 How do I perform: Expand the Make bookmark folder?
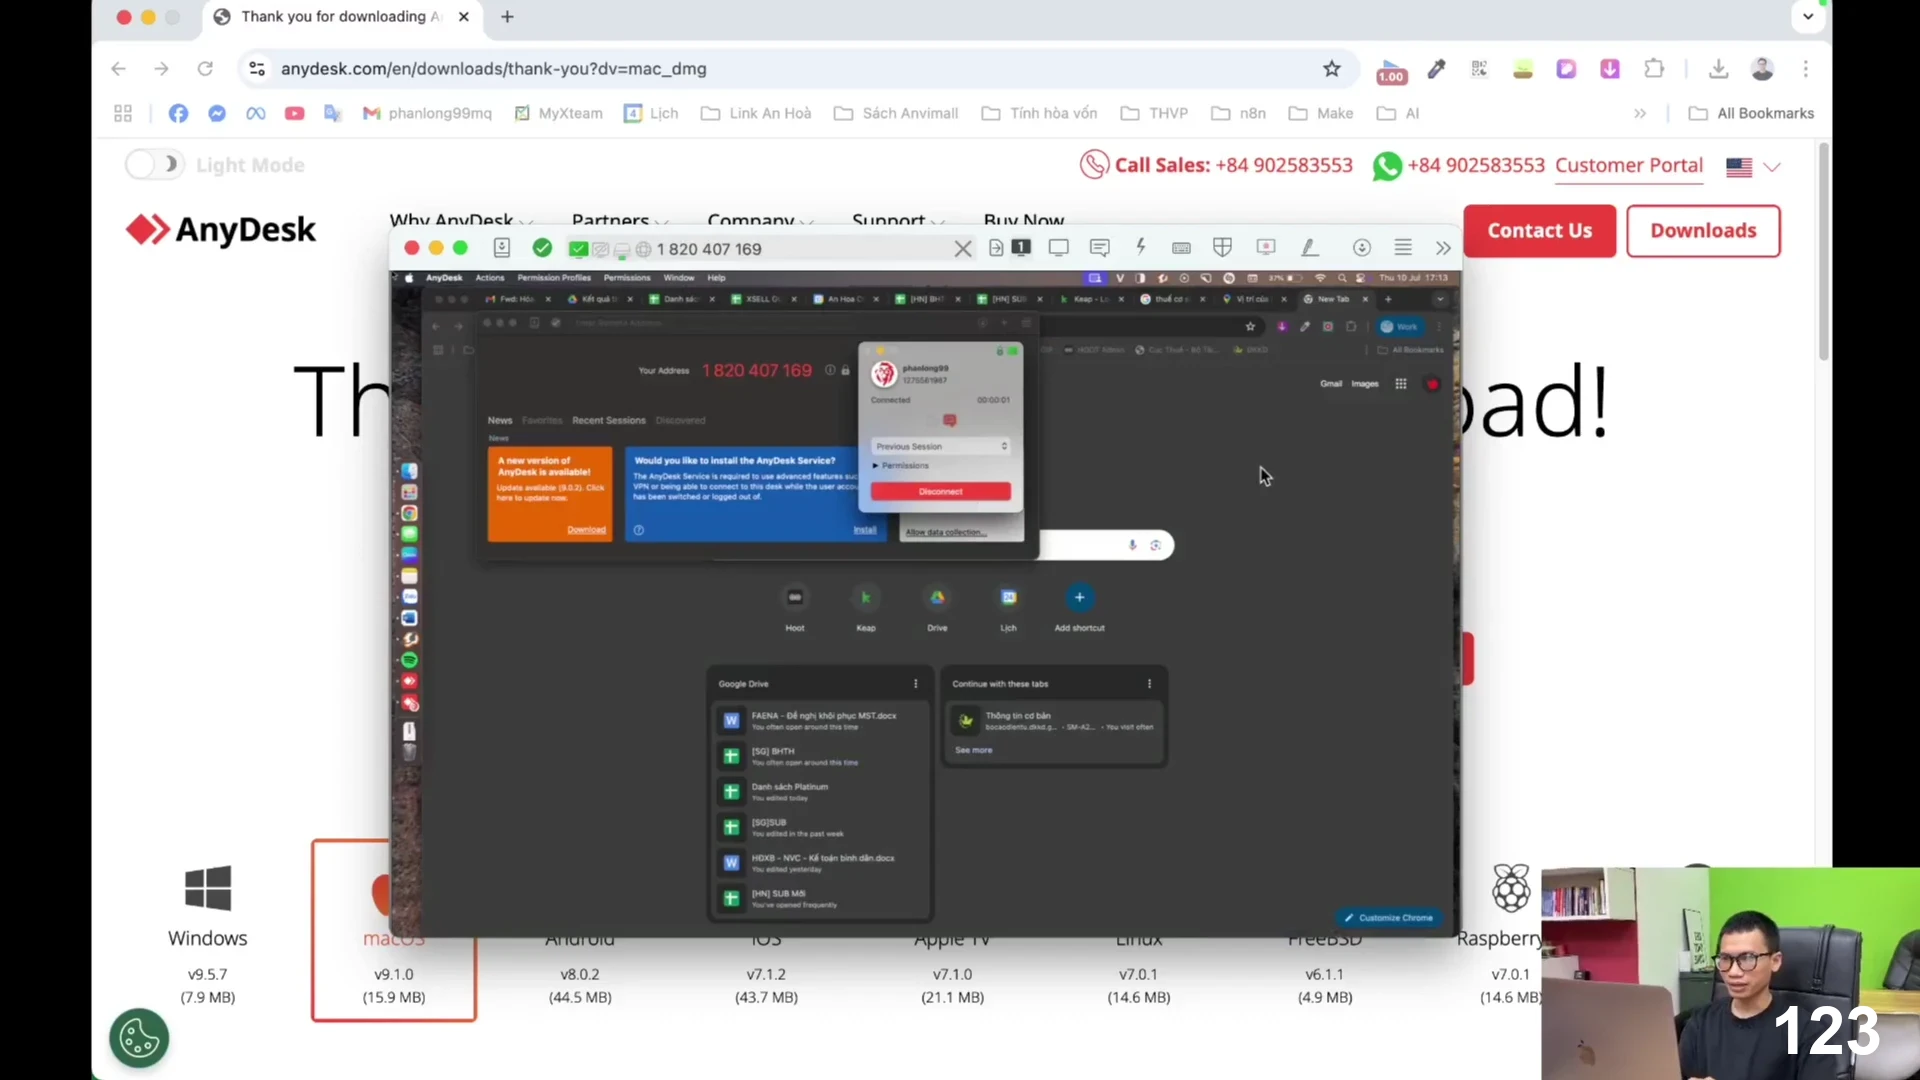tap(1321, 113)
